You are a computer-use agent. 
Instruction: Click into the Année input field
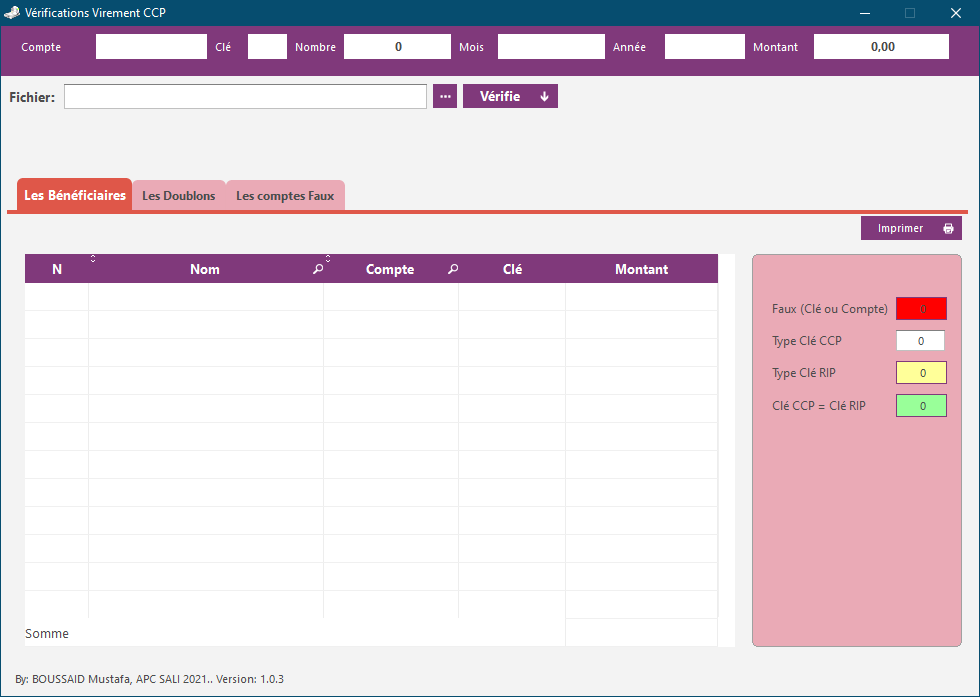[704, 47]
